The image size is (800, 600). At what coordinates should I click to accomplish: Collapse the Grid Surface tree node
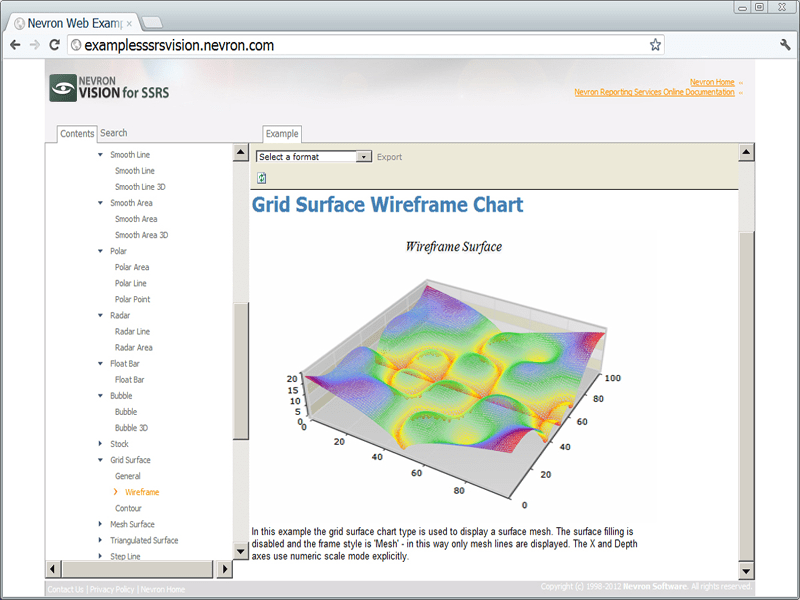100,460
